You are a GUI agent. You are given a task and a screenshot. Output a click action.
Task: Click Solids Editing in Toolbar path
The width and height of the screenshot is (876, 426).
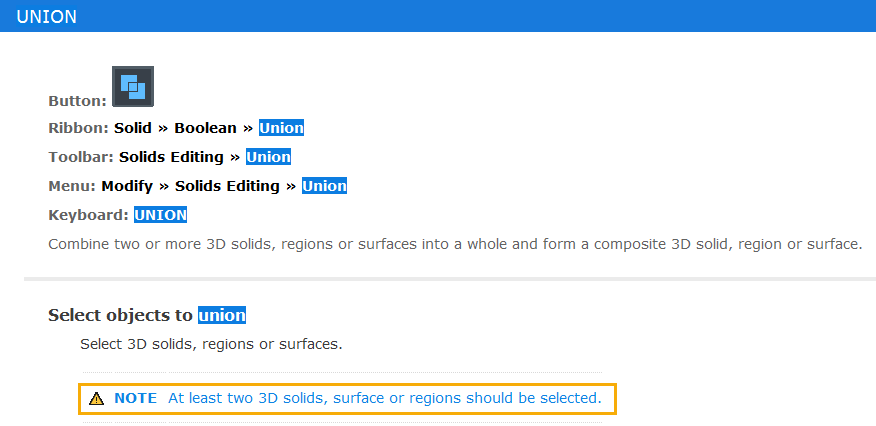coord(172,157)
